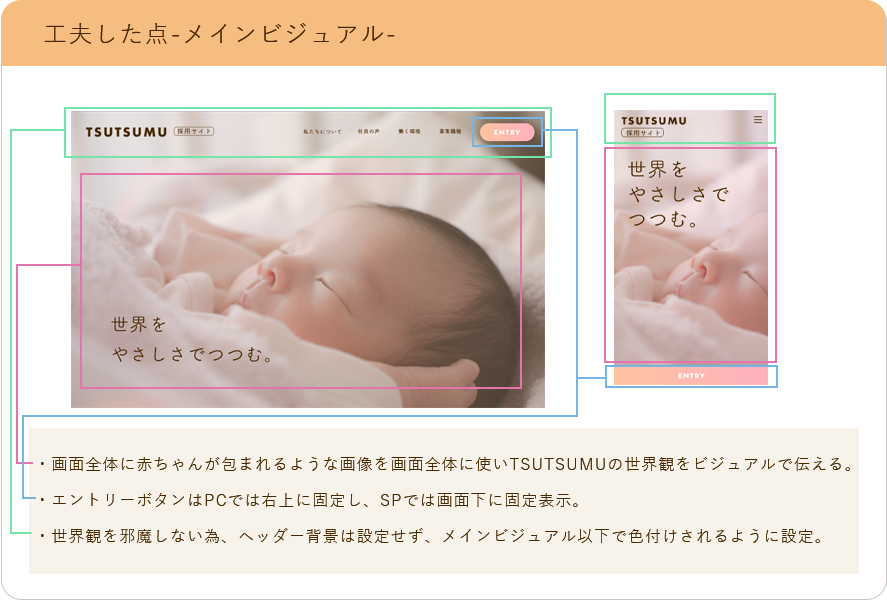Image resolution: width=887 pixels, height=600 pixels.
Task: Click the TSUTSUMU logo in mobile header
Action: [653, 120]
